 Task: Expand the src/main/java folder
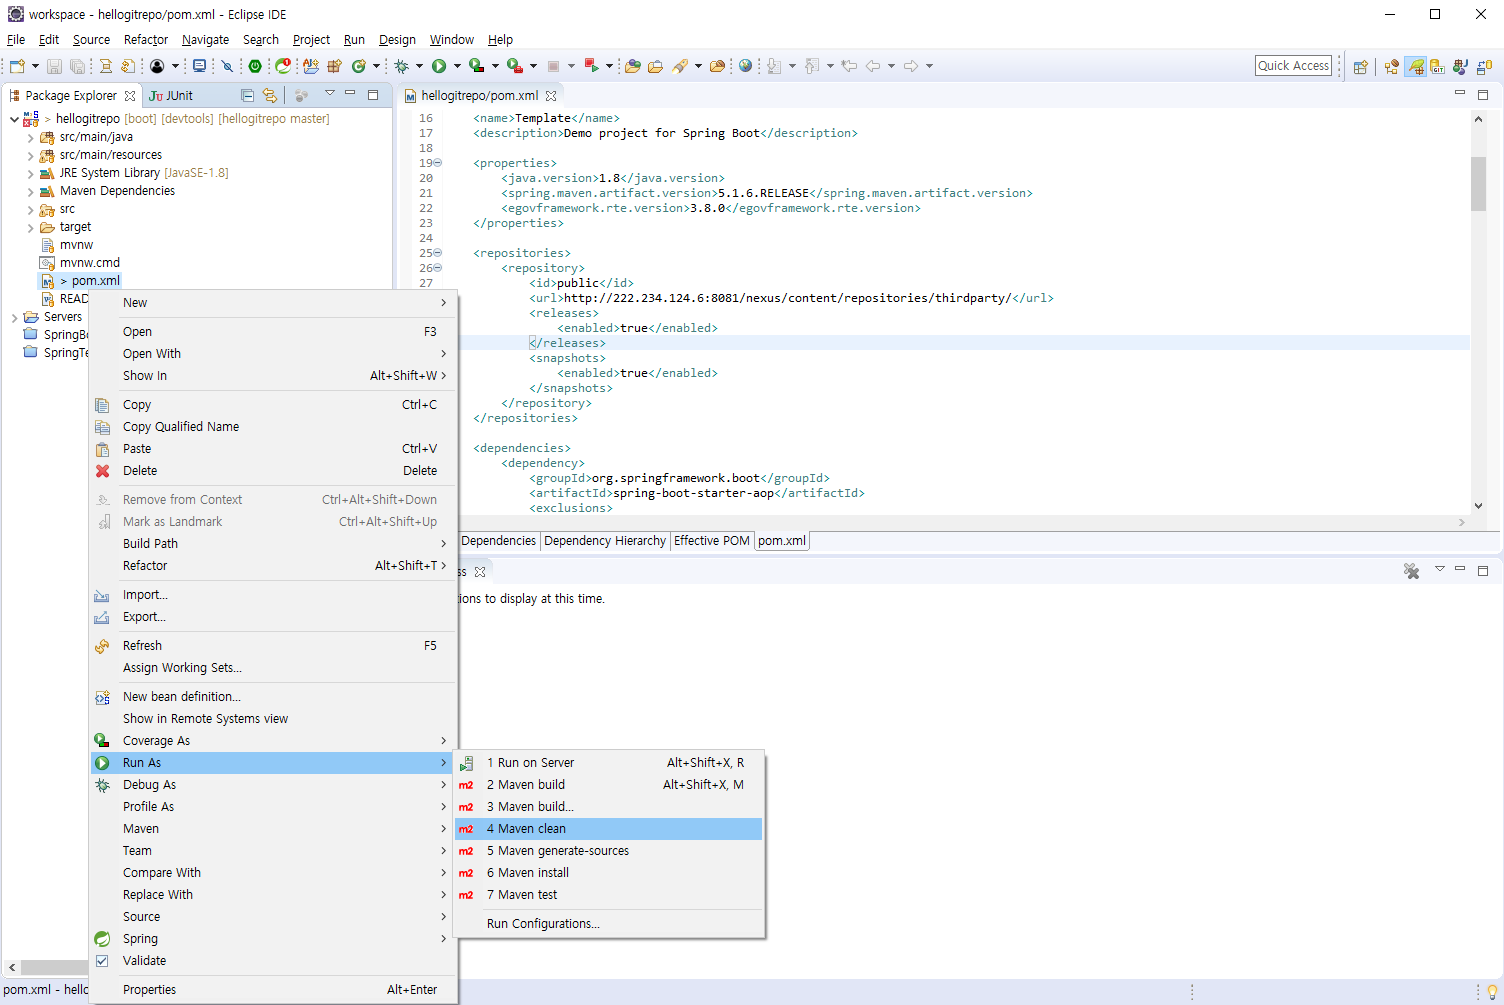click(x=30, y=137)
